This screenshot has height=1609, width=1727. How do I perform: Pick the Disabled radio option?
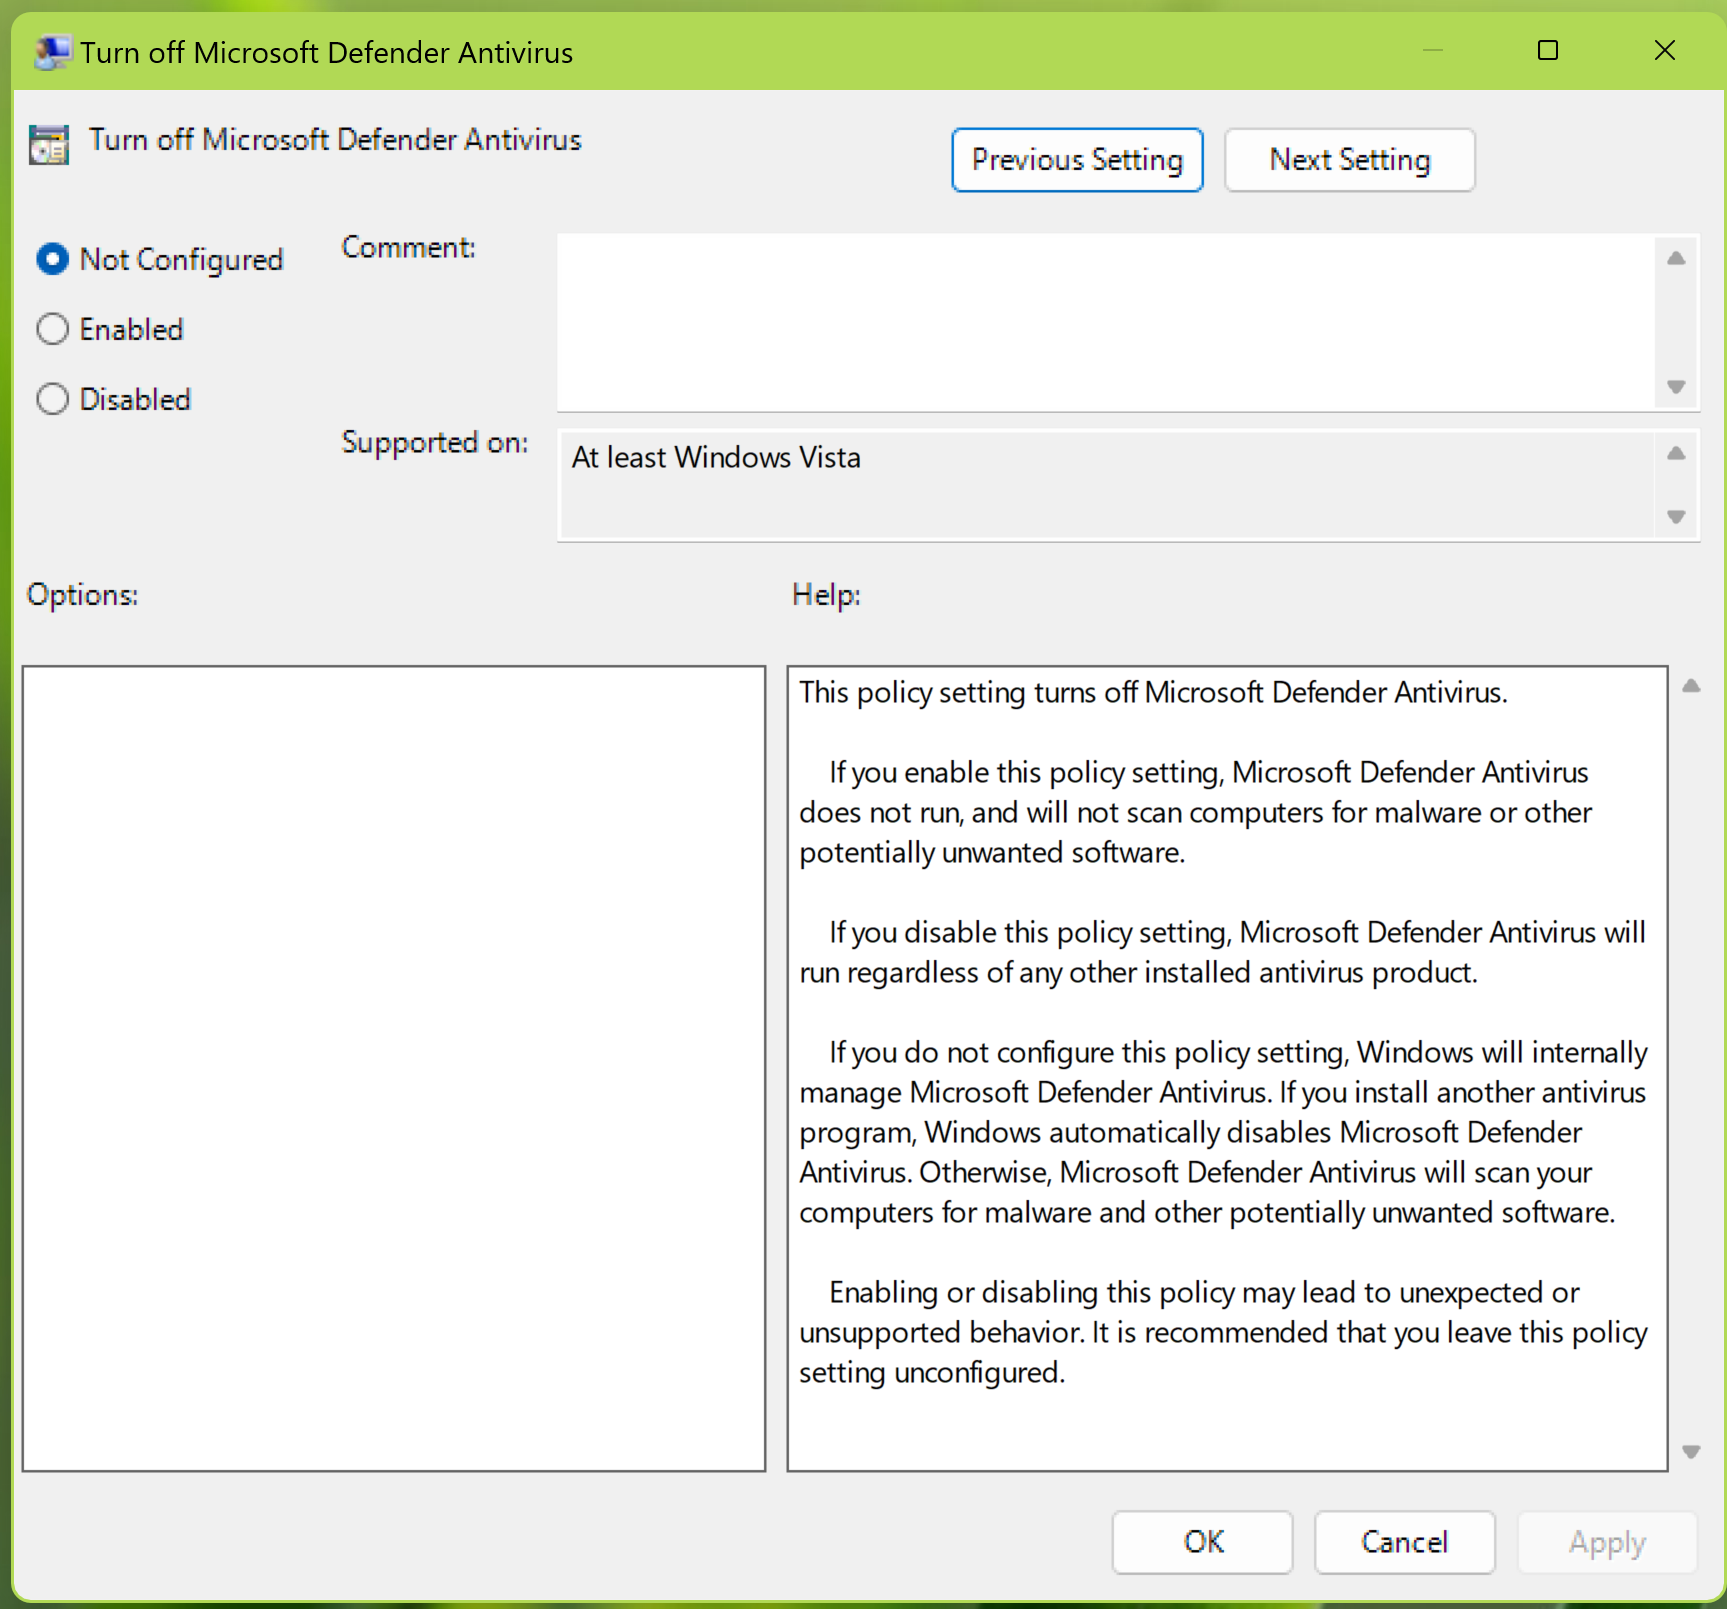[x=53, y=400]
